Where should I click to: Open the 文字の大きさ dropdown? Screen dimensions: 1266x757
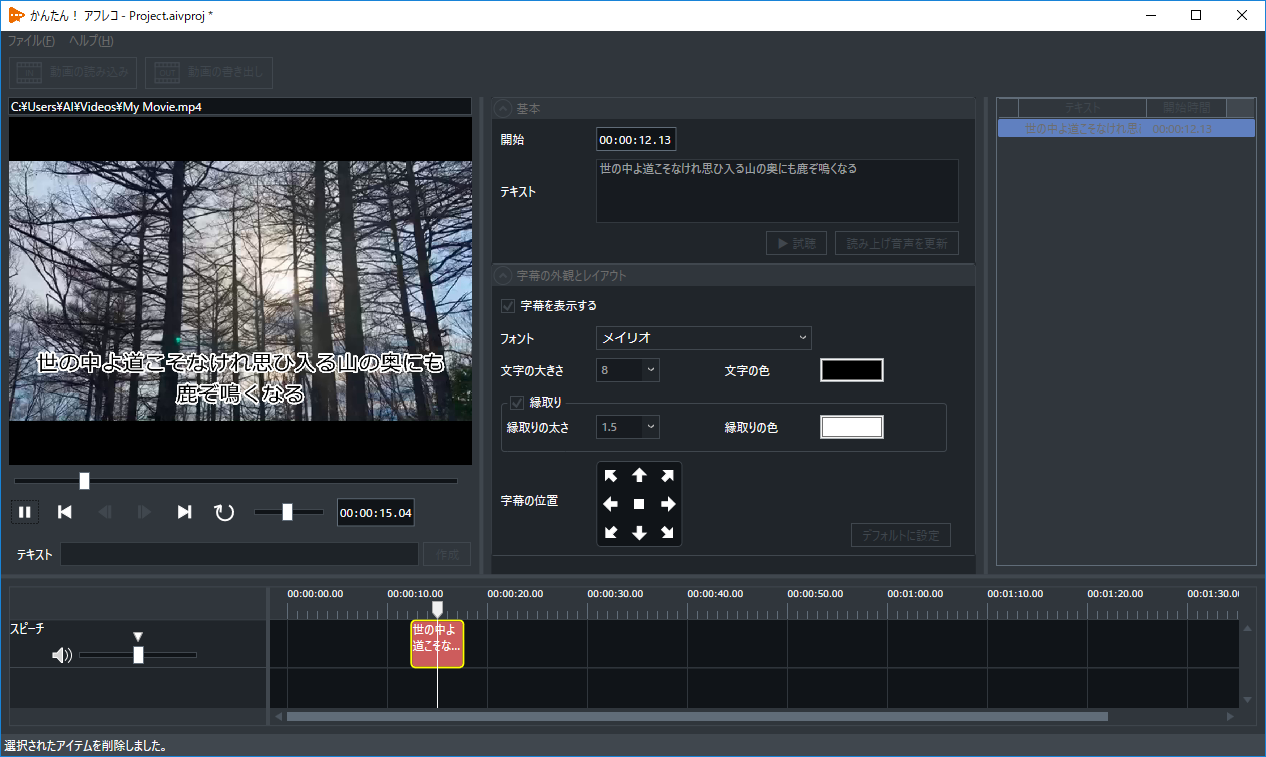628,370
